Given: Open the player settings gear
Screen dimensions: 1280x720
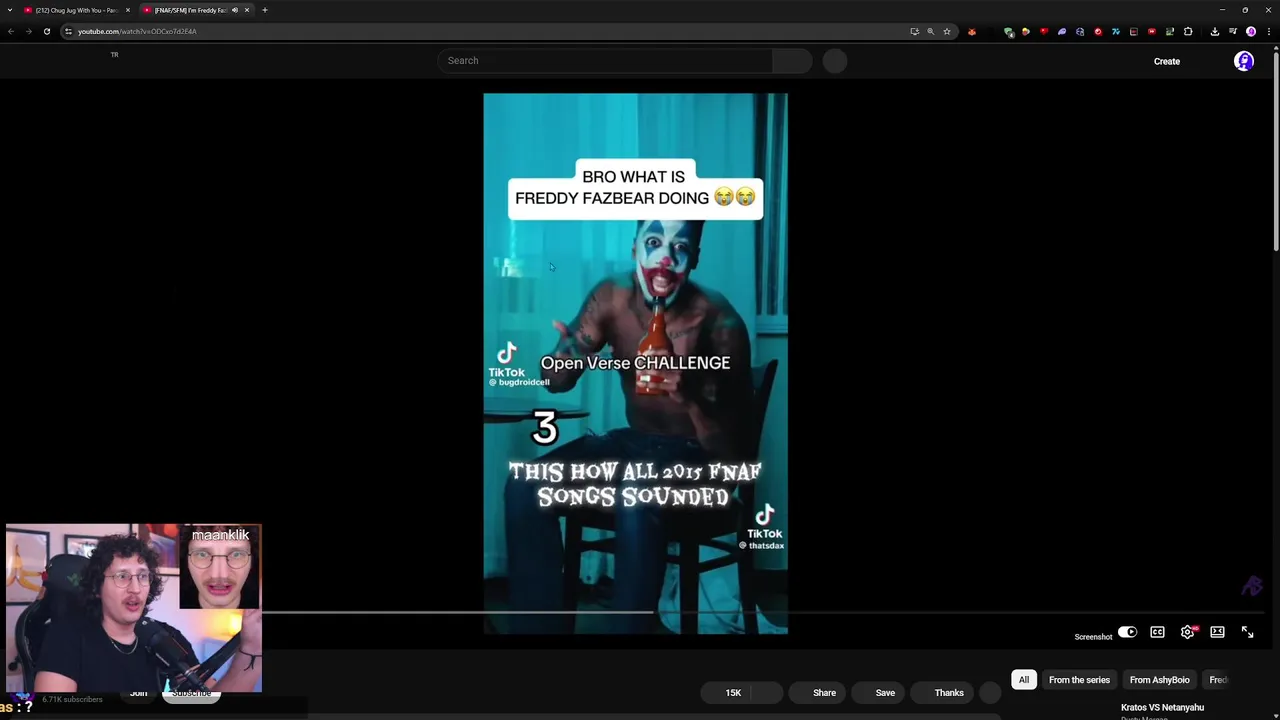Looking at the screenshot, I should (x=1188, y=632).
